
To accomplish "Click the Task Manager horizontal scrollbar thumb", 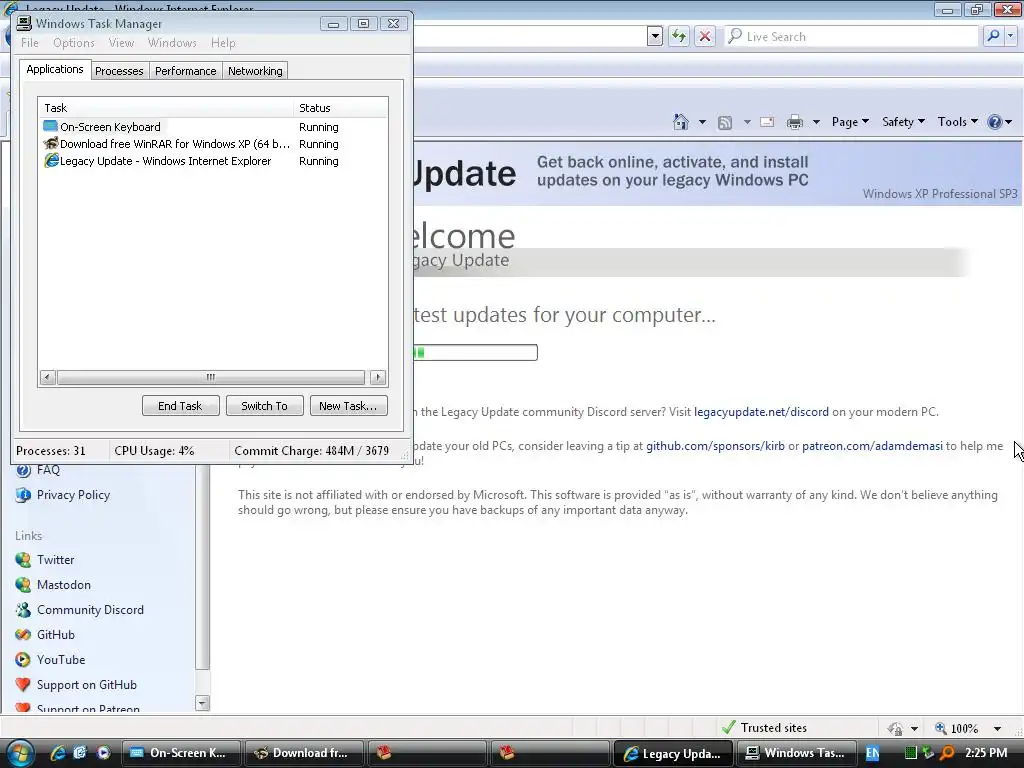I will tap(210, 377).
